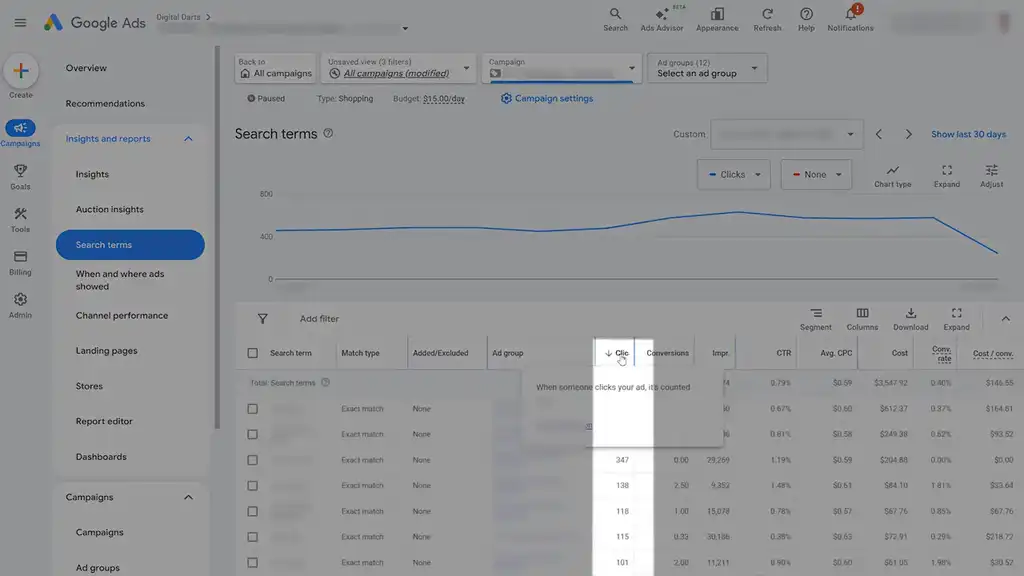Open the Custom date range dropdown
Viewport: 1024px width, 576px height.
click(786, 135)
